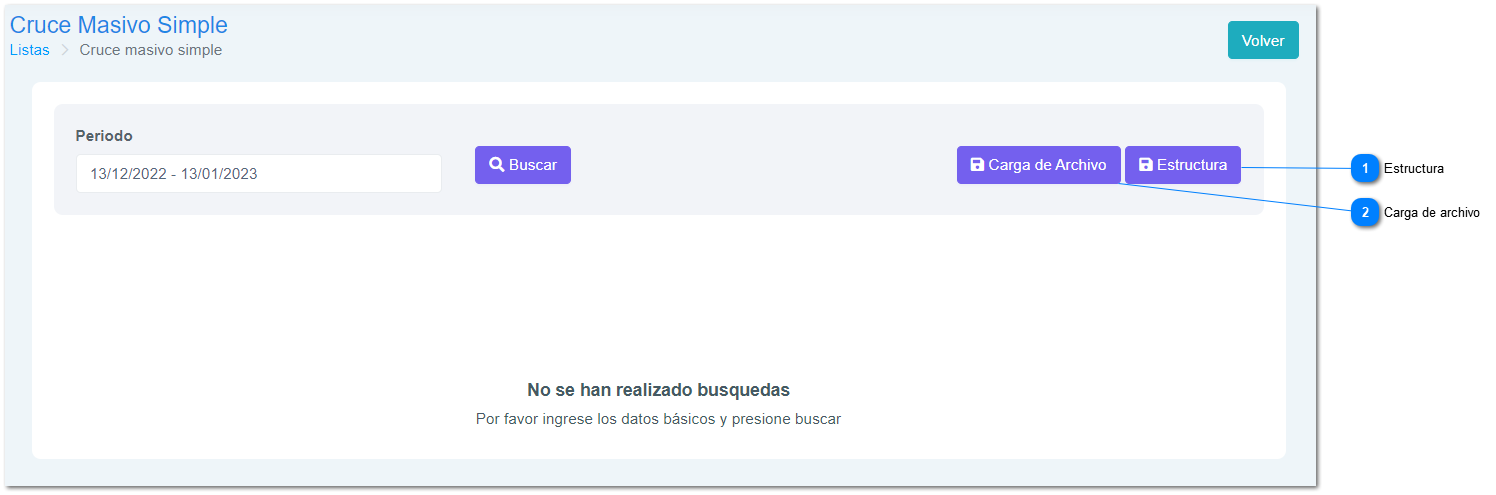
Task: Click the 'Por favor ingrese los datos' hint text
Action: 658,419
